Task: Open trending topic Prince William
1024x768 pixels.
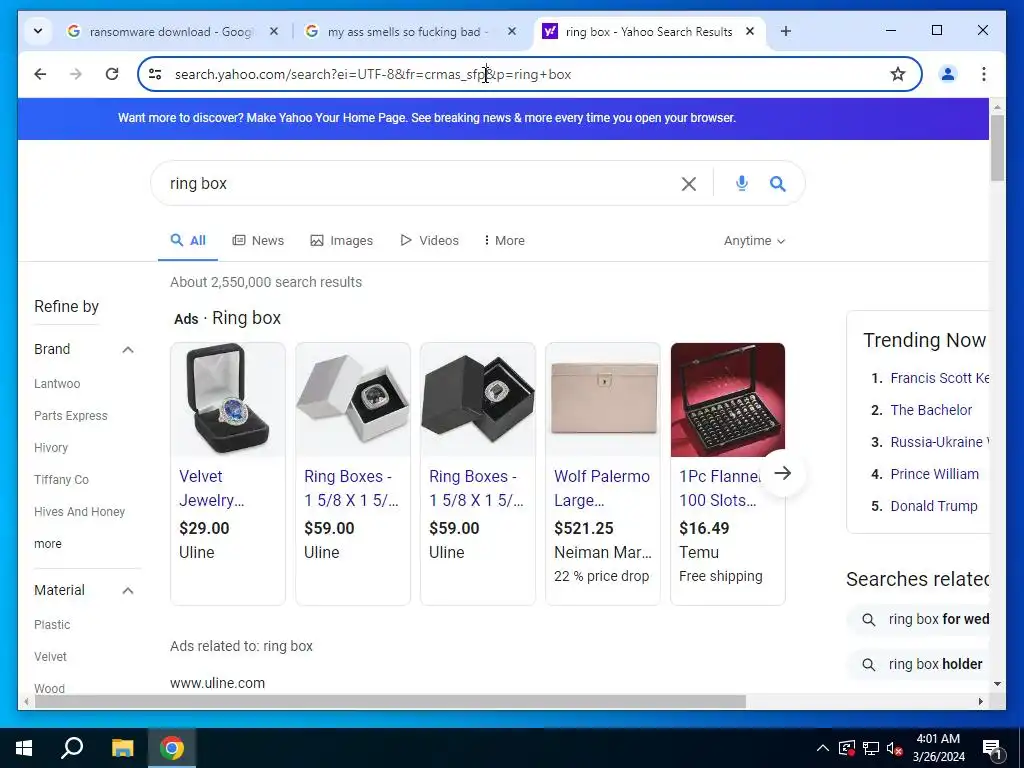Action: pyautogui.click(x=934, y=474)
